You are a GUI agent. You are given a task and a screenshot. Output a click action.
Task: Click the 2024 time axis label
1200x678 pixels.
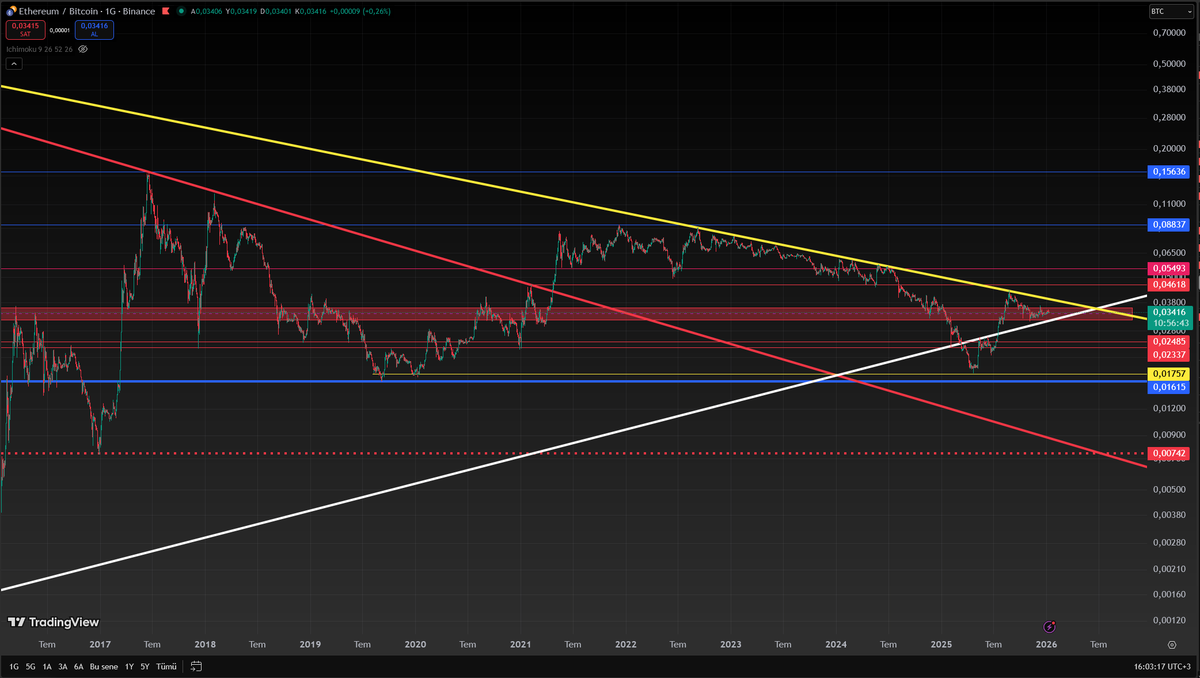click(x=837, y=645)
